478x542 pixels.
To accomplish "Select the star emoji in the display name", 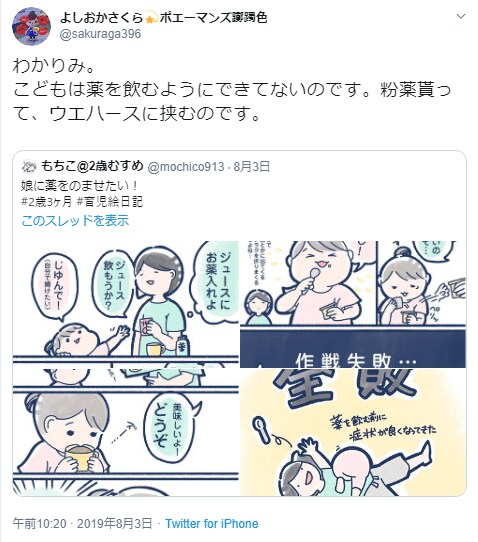I will [x=151, y=18].
